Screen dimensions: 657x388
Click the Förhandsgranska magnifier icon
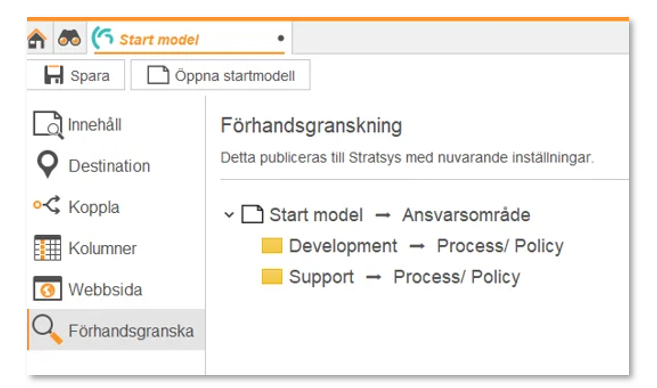click(x=47, y=329)
